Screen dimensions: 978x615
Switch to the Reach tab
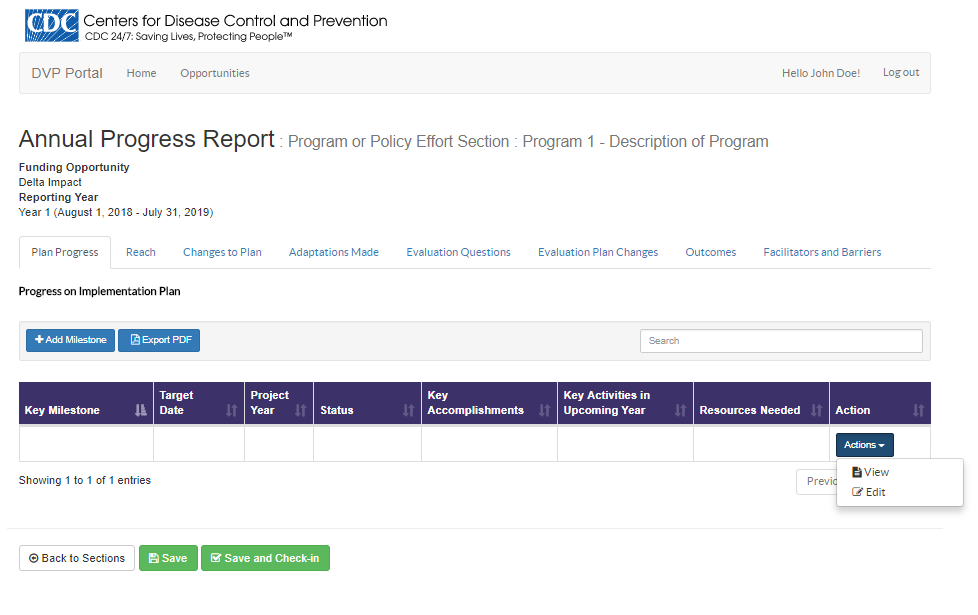141,252
